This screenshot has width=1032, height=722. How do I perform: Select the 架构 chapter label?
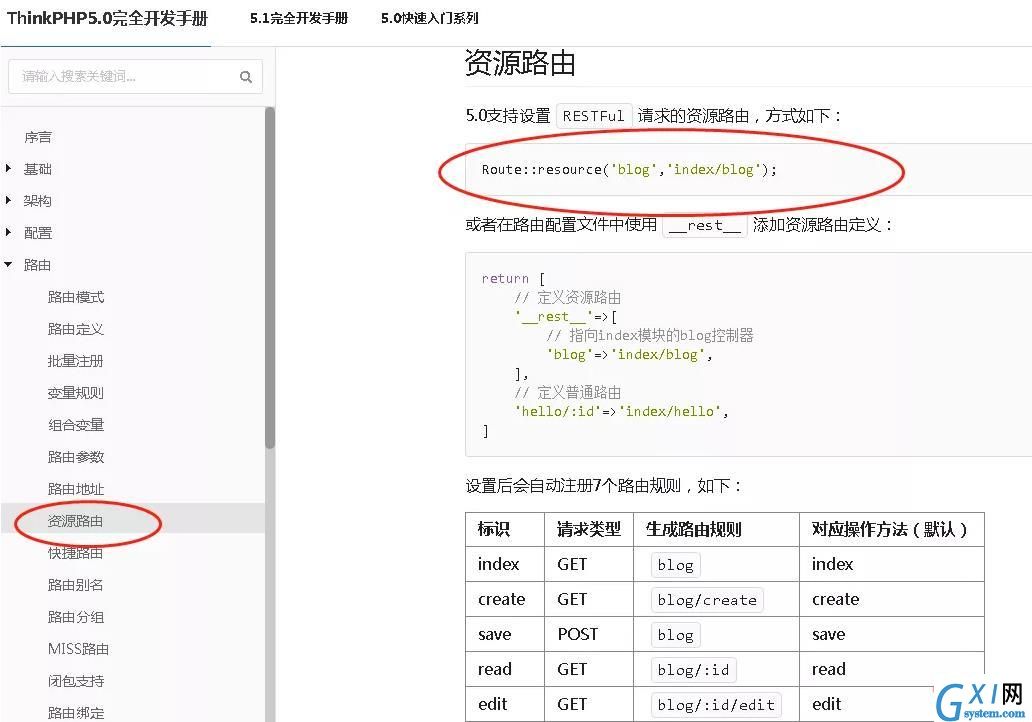click(x=38, y=201)
